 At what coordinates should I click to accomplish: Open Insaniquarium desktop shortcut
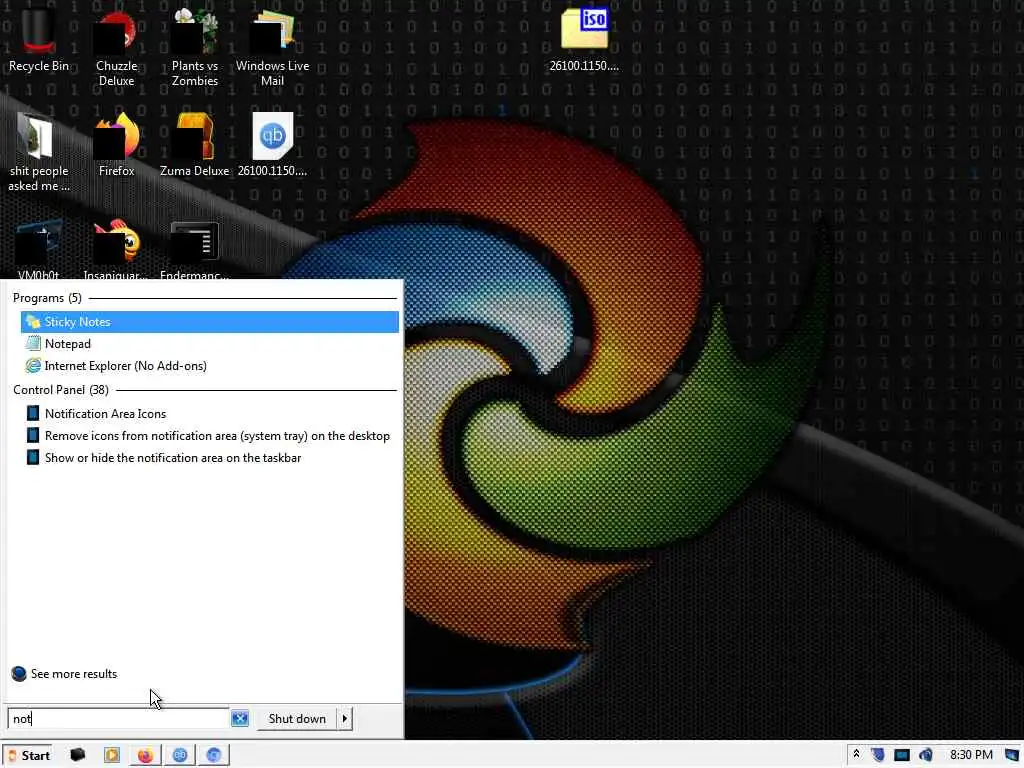click(116, 249)
